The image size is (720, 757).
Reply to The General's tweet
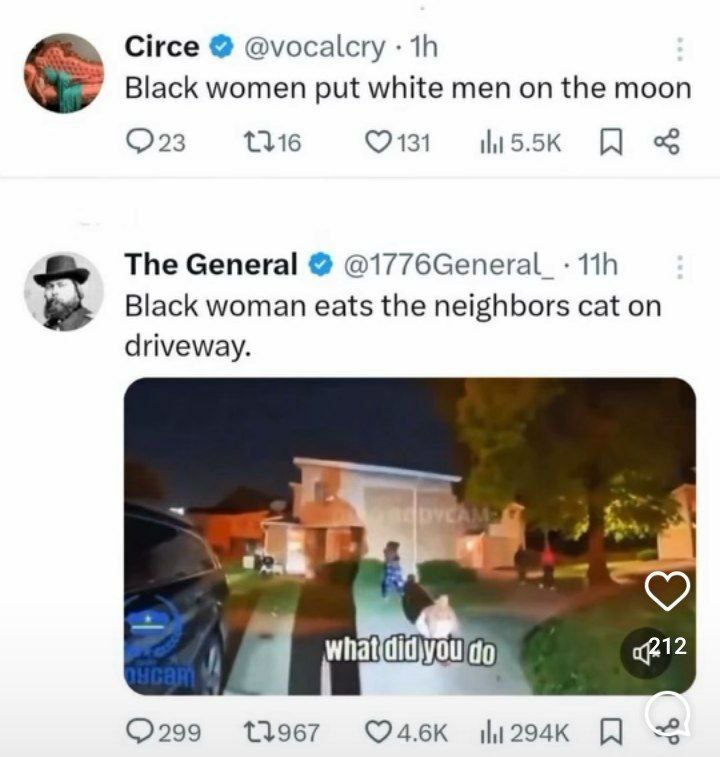(x=140, y=733)
